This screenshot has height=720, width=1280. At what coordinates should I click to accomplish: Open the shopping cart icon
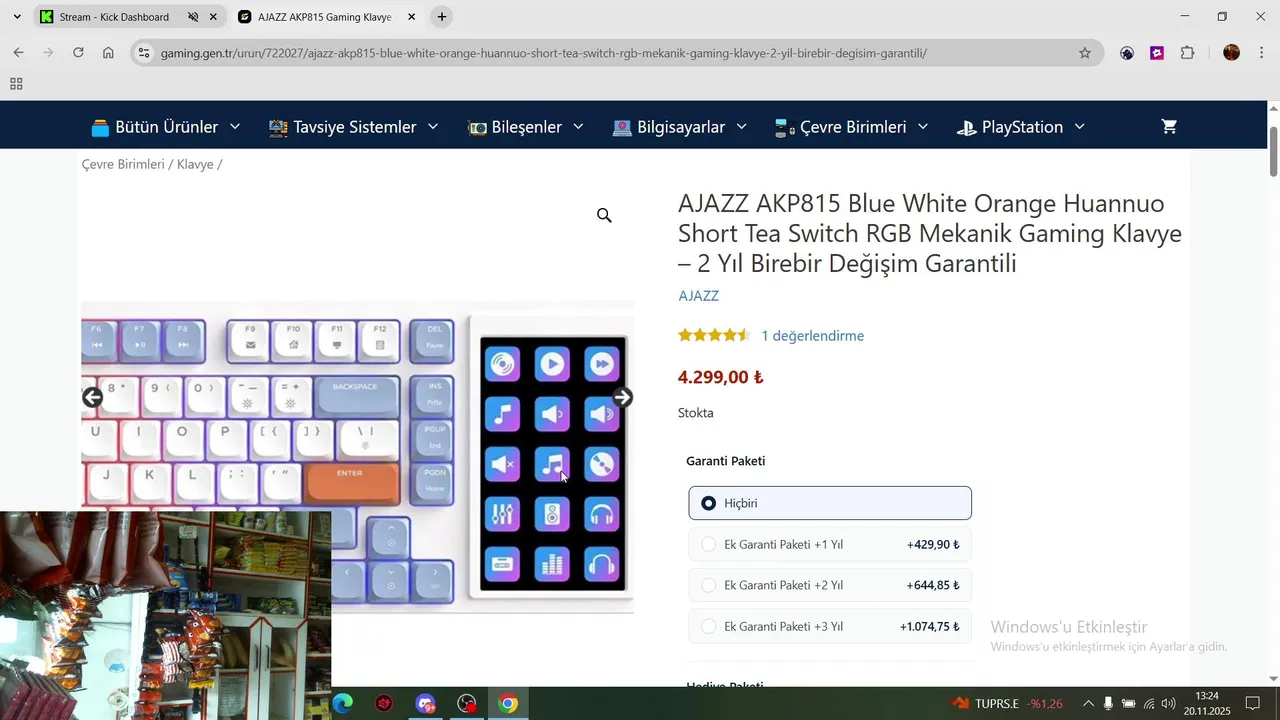pos(1169,127)
